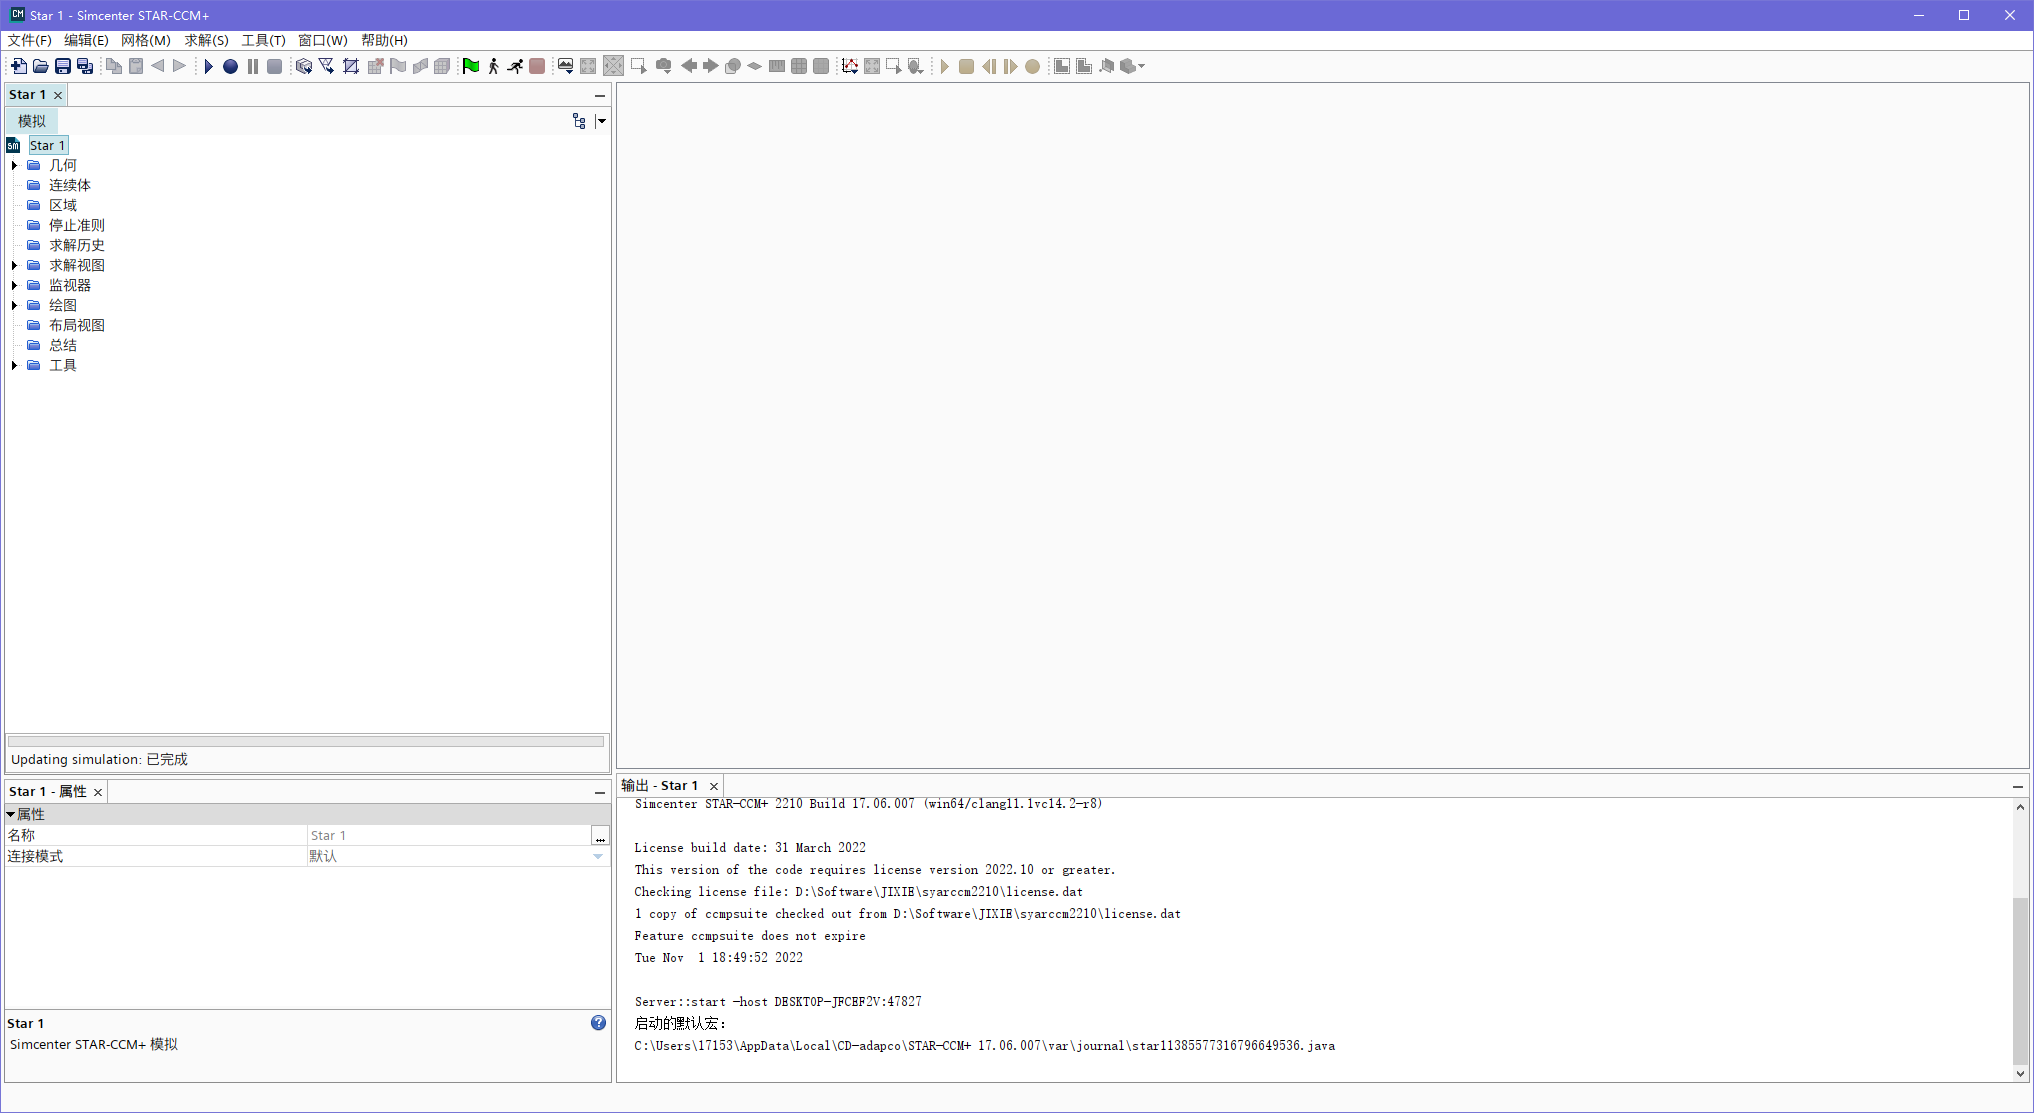This screenshot has width=2034, height=1113.
Task: Click the walking figure Step icon
Action: point(493,66)
